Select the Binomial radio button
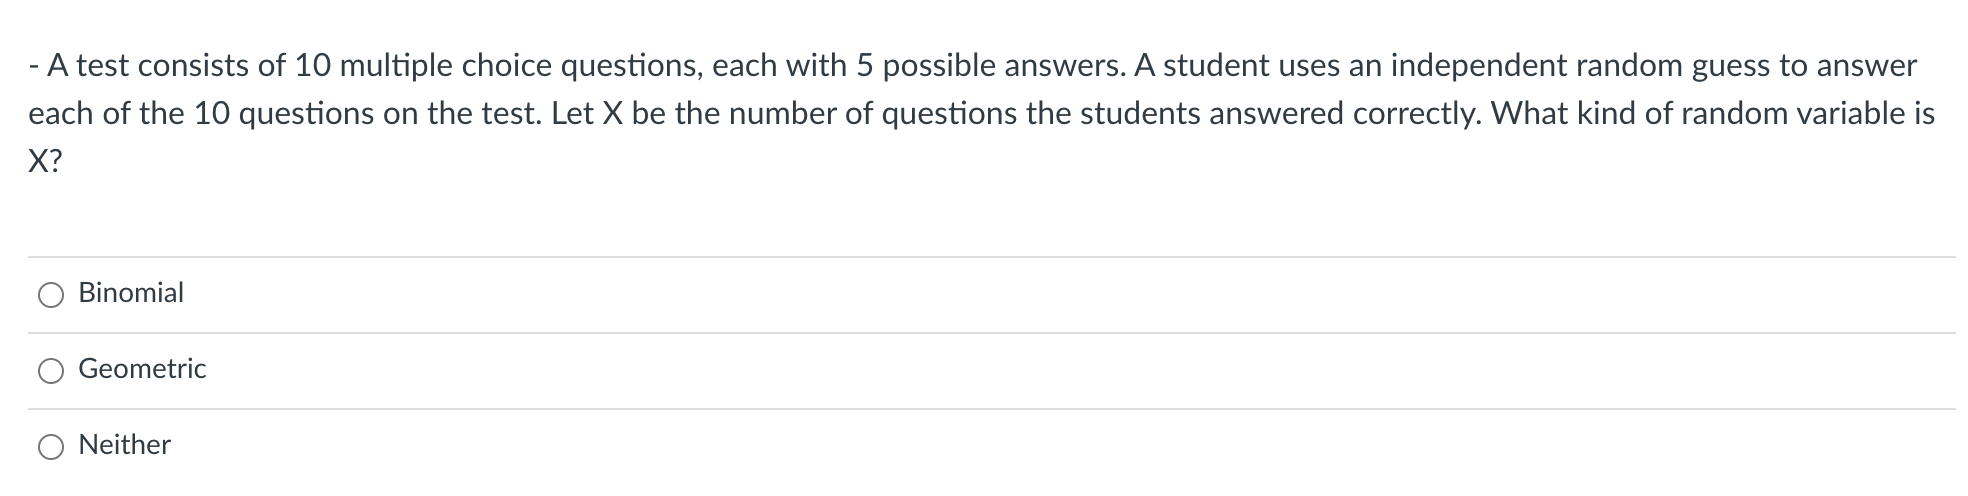 click(x=51, y=295)
